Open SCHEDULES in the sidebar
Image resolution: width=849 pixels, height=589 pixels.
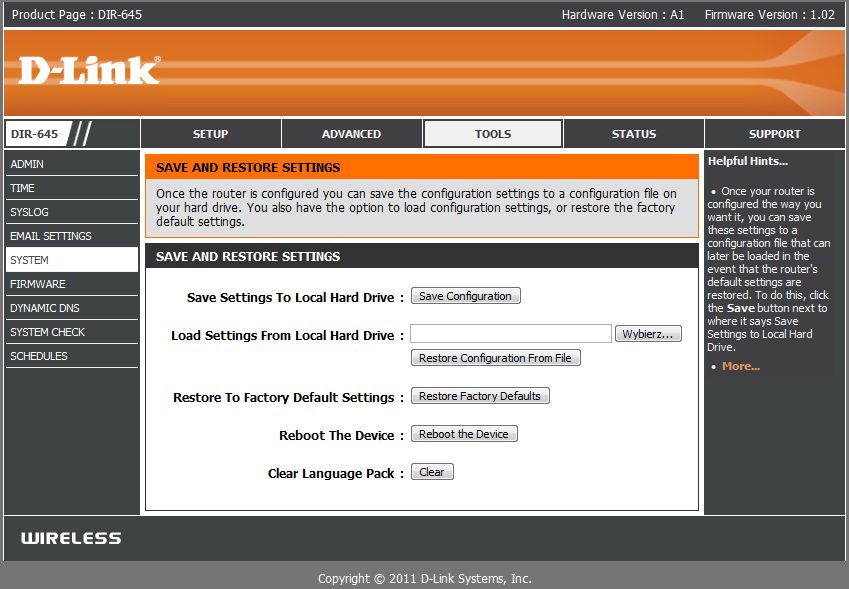(x=71, y=356)
